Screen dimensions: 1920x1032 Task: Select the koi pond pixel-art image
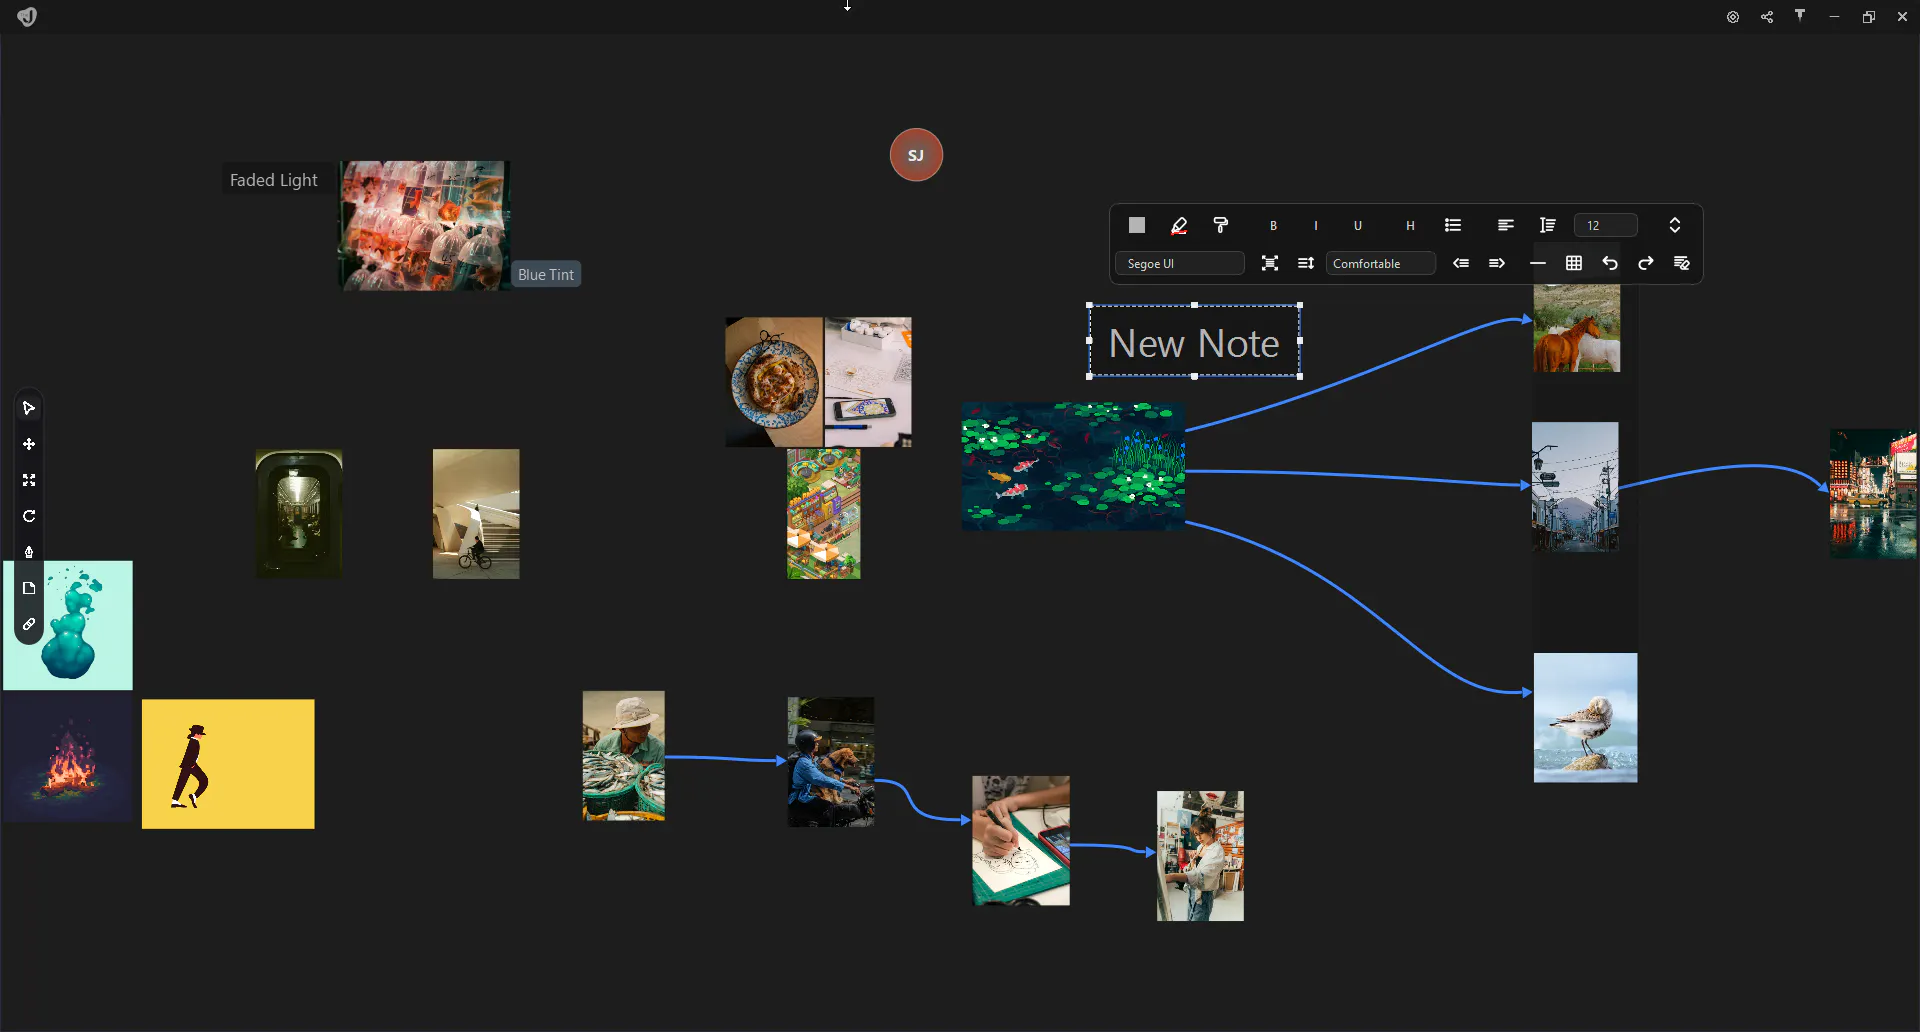click(1073, 466)
